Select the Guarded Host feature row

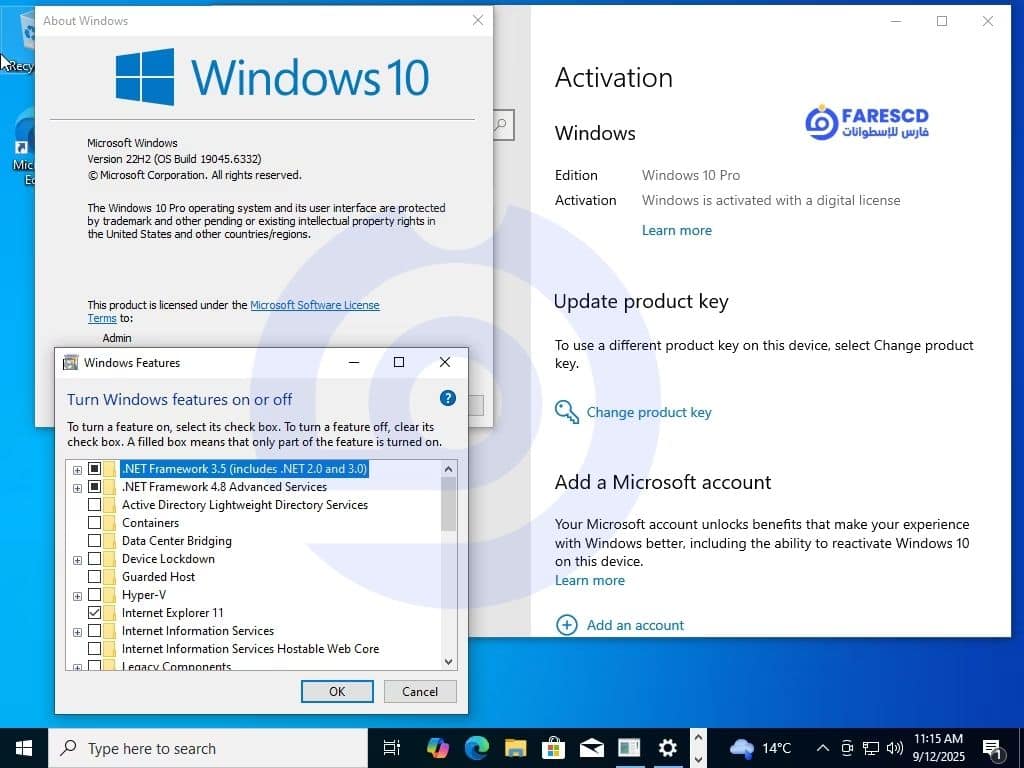(158, 577)
